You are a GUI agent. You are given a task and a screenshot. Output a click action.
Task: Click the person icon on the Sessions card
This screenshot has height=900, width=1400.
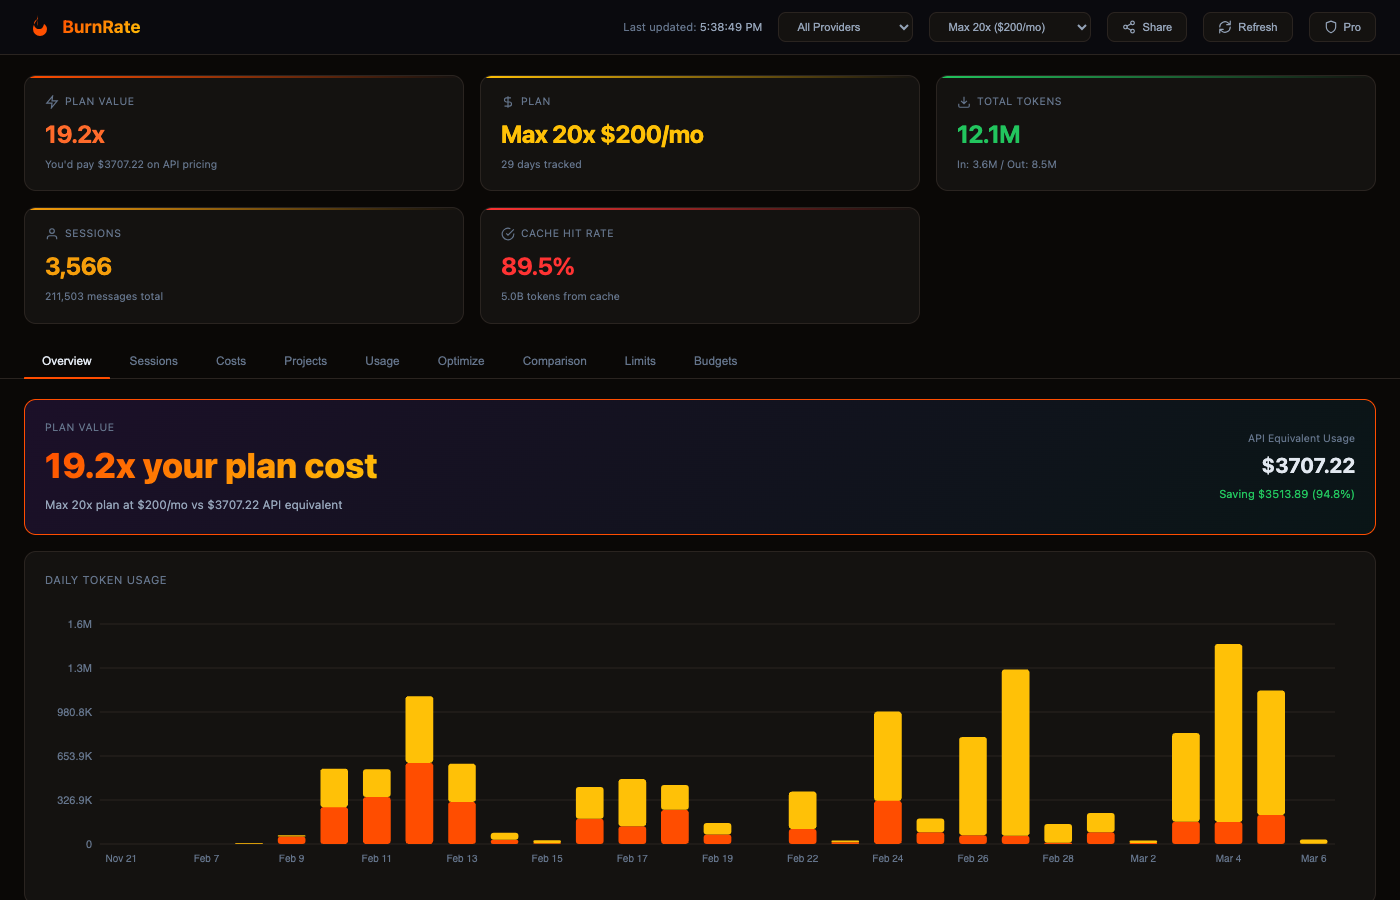click(51, 233)
